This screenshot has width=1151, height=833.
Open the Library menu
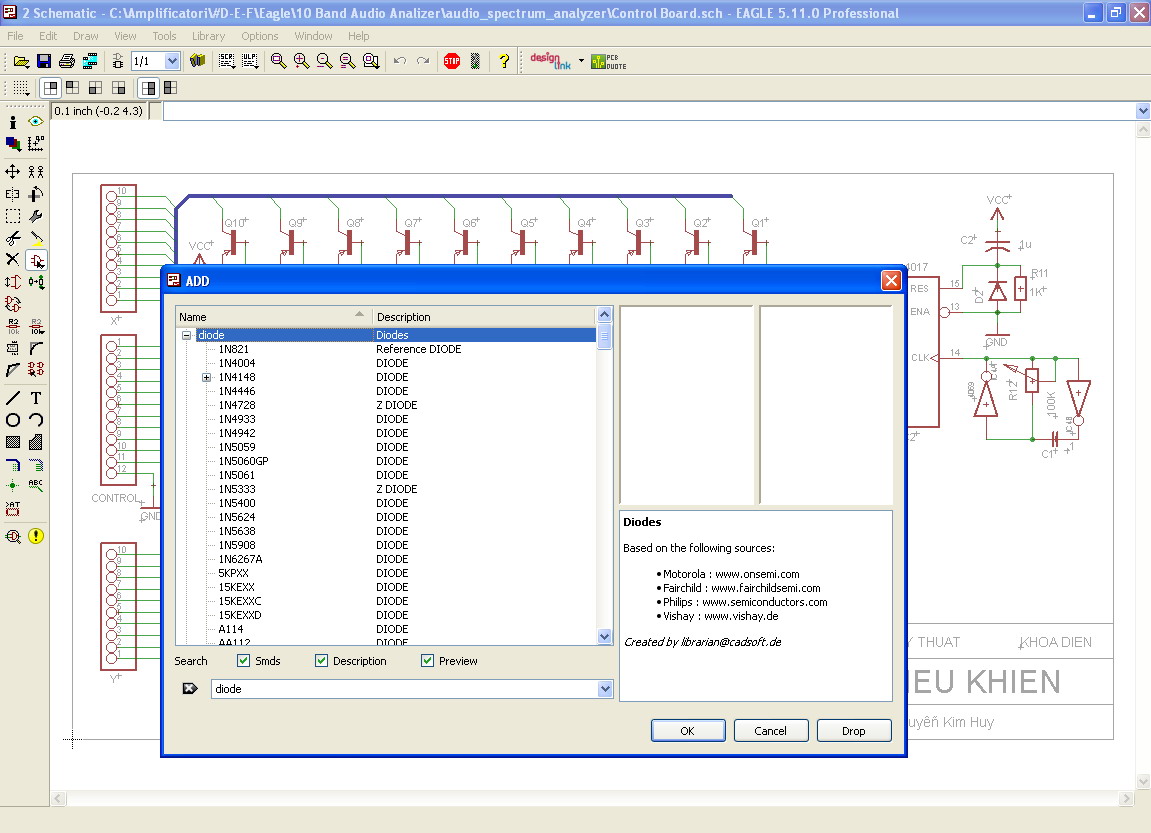pos(208,36)
